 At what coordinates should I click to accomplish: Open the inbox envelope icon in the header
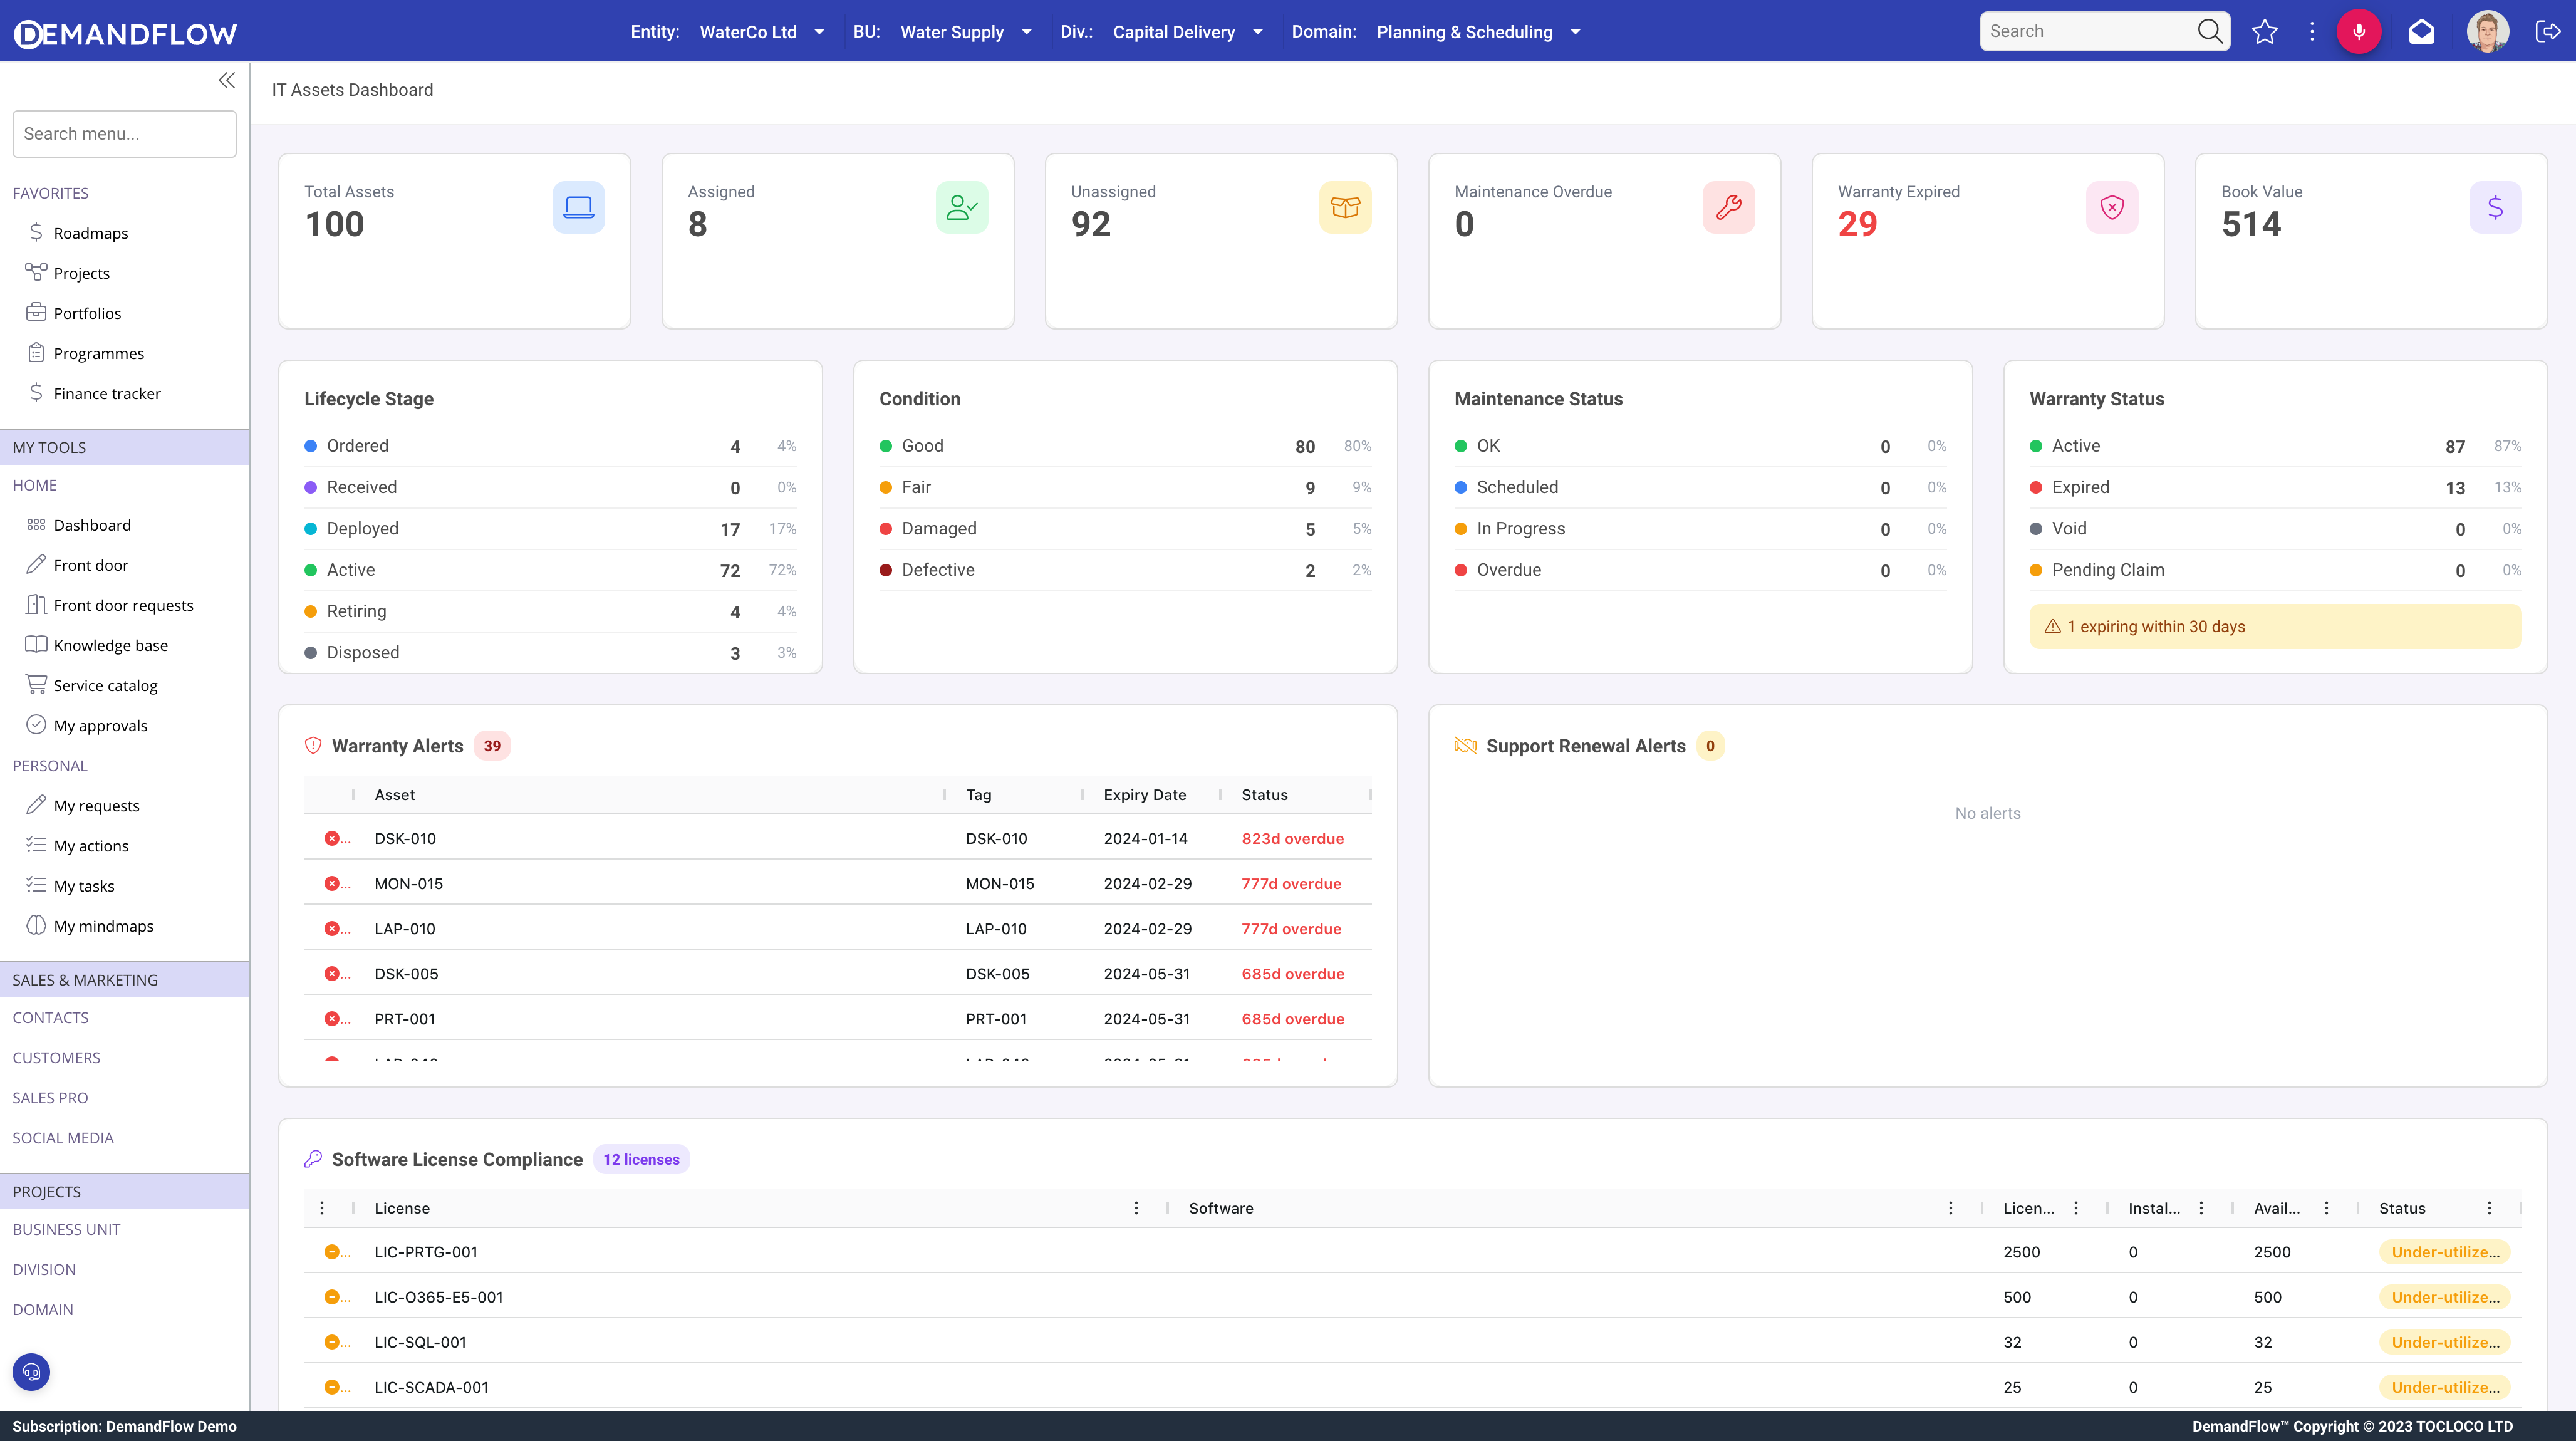tap(2422, 31)
